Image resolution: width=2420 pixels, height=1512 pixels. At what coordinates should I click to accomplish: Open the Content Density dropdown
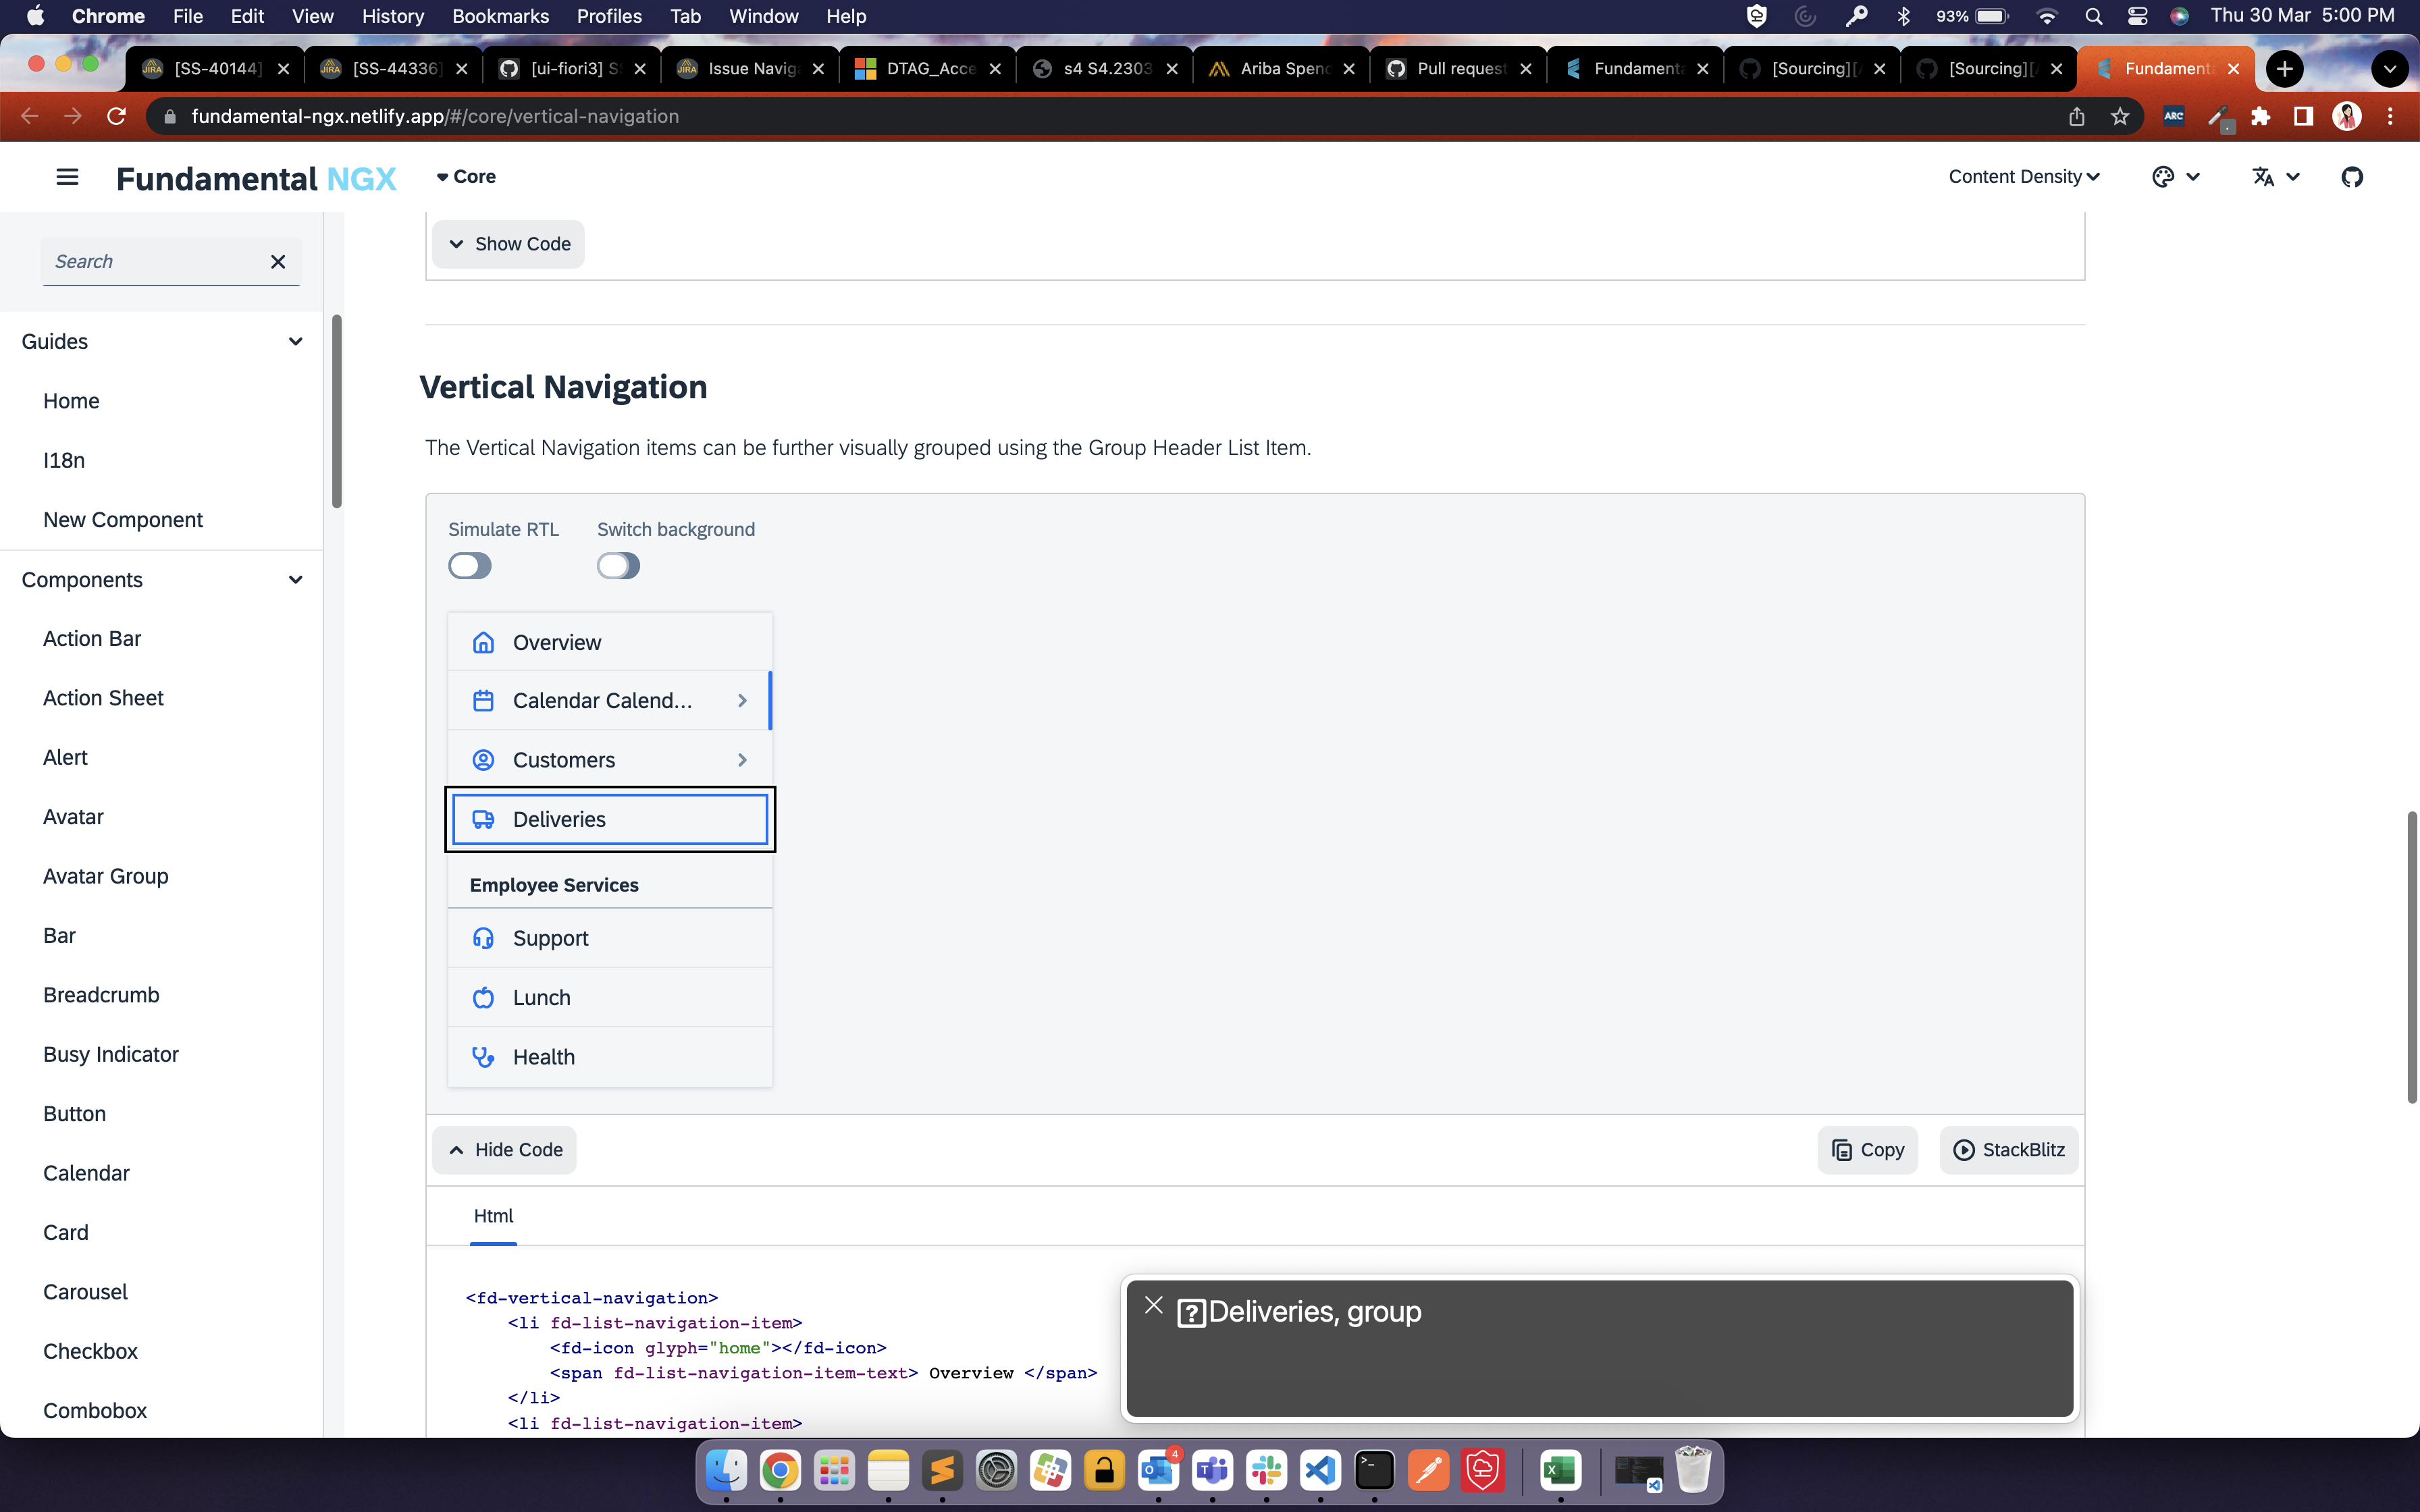pyautogui.click(x=2023, y=176)
